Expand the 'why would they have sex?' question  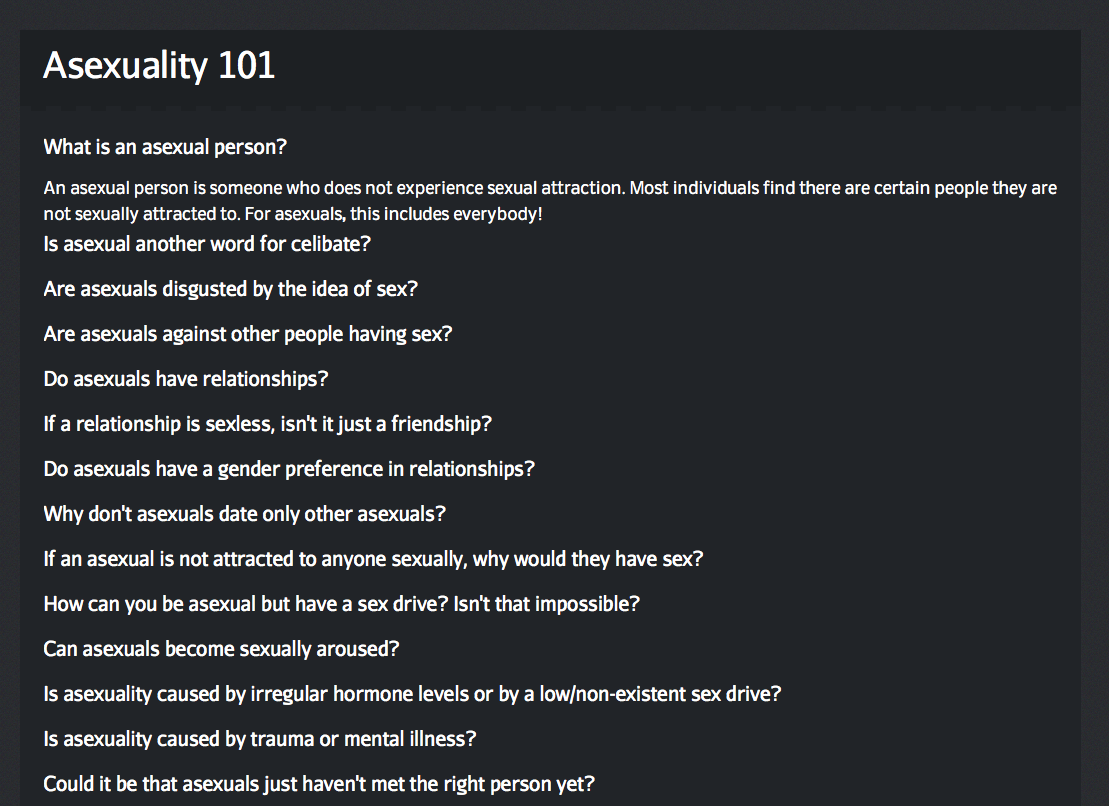click(x=373, y=559)
